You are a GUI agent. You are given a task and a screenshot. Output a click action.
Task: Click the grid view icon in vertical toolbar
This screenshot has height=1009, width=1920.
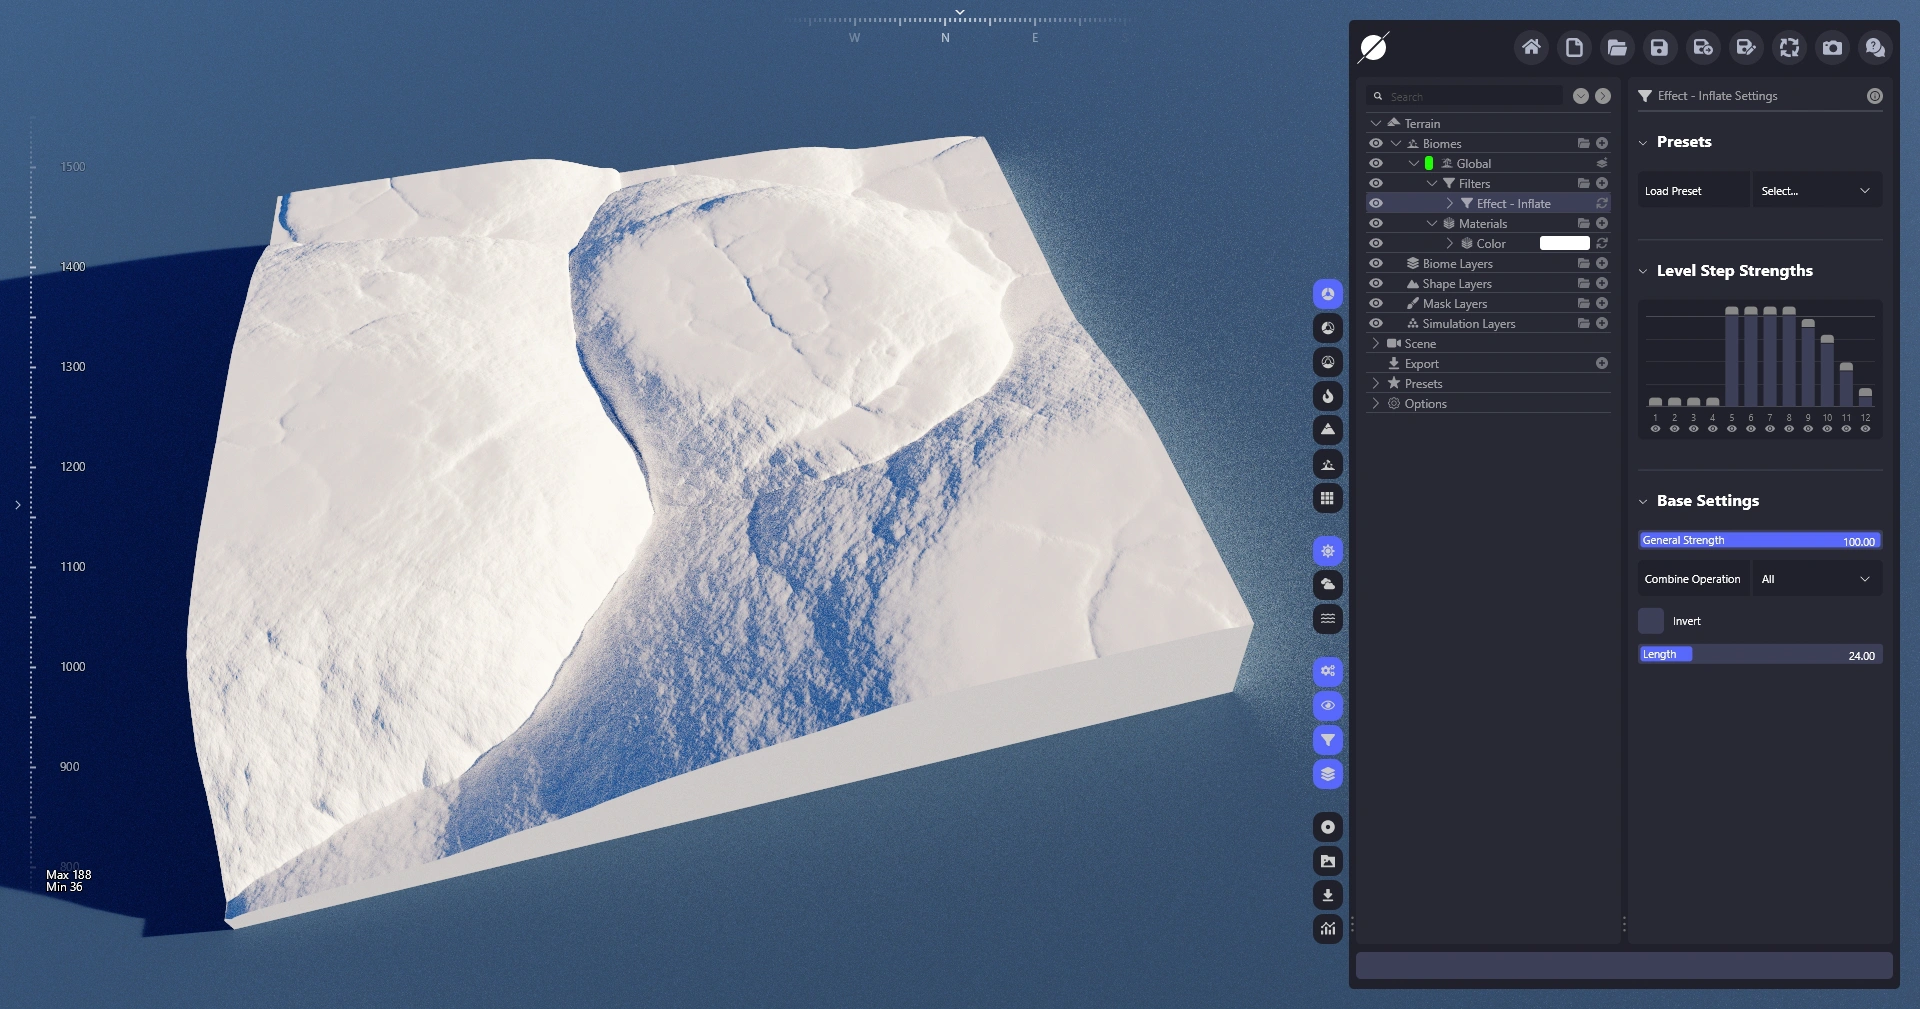click(1327, 498)
